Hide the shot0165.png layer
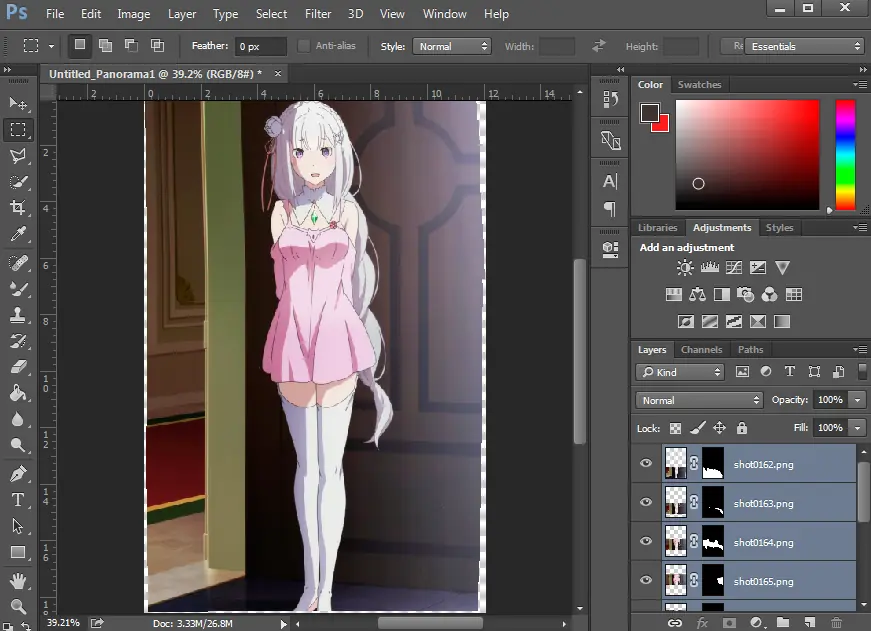Screen dimensions: 871x631 [x=646, y=580]
